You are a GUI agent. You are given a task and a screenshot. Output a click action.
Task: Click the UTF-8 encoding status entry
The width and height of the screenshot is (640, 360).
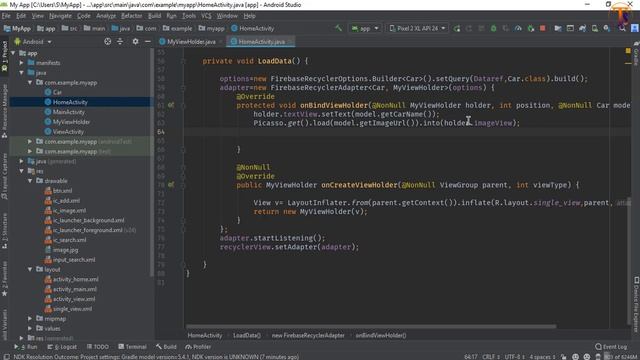pos(514,357)
